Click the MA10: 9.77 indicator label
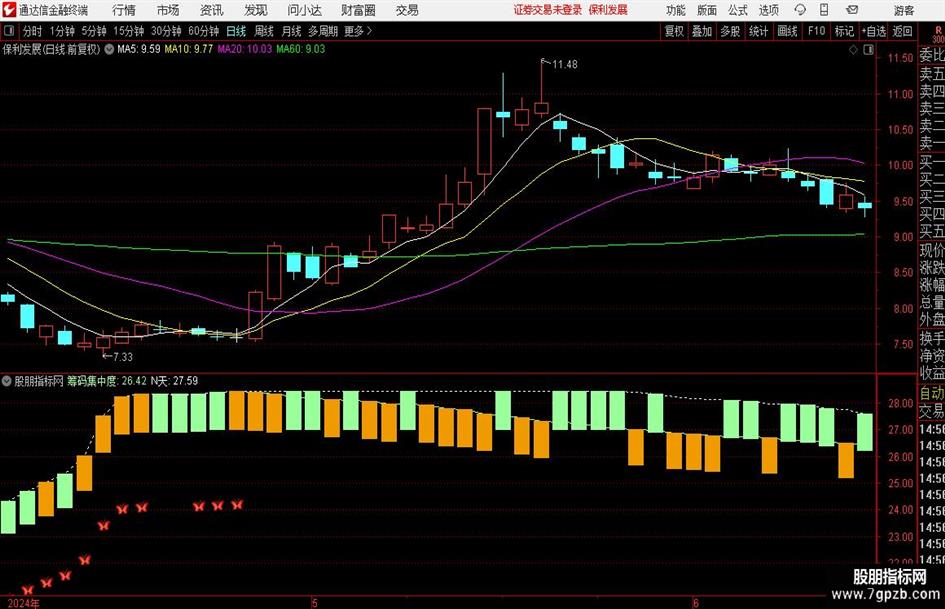Screen dimensions: 945x609 pos(189,49)
